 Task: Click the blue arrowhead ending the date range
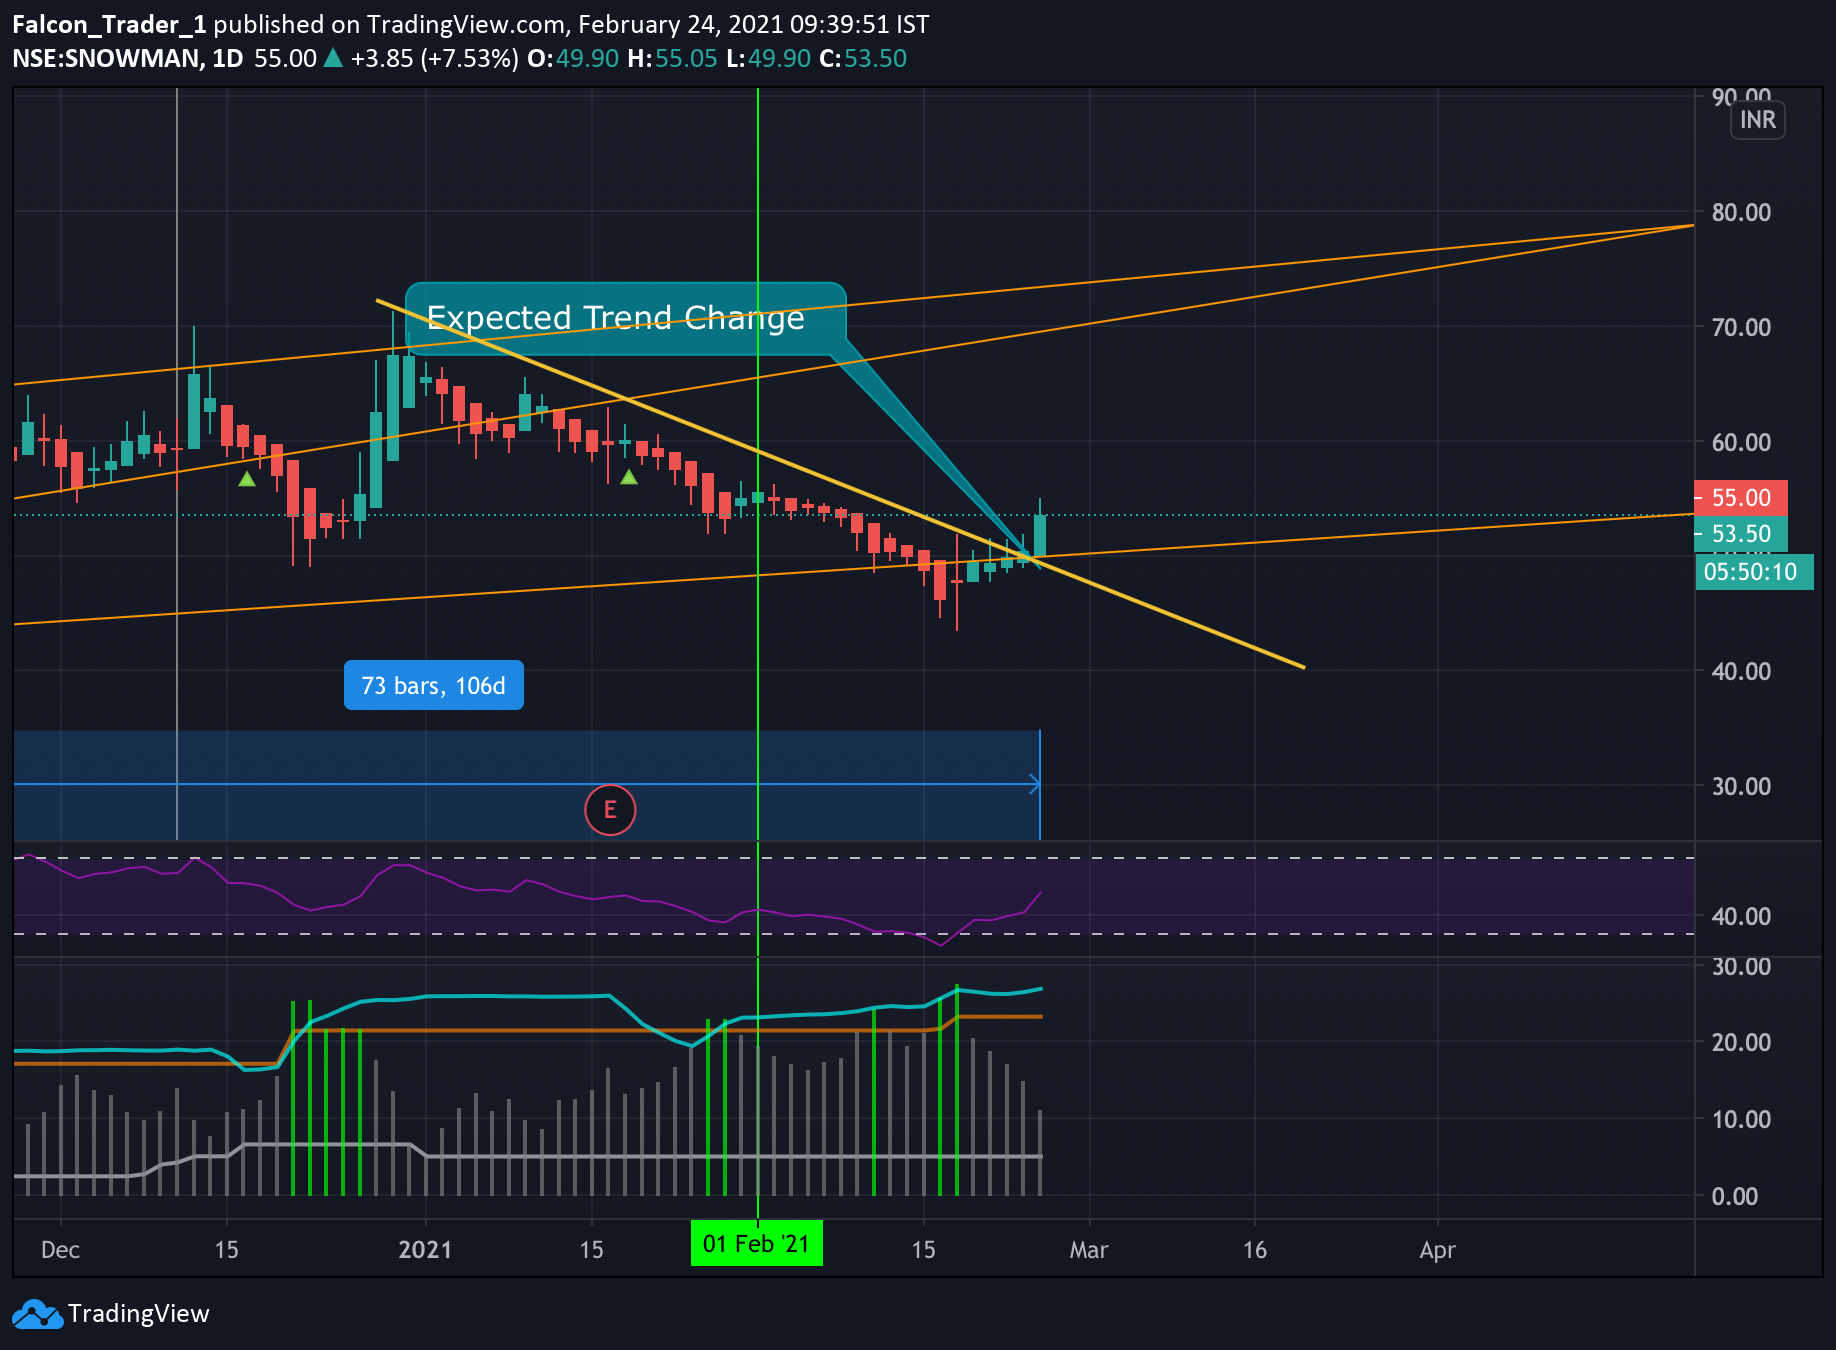(1036, 784)
